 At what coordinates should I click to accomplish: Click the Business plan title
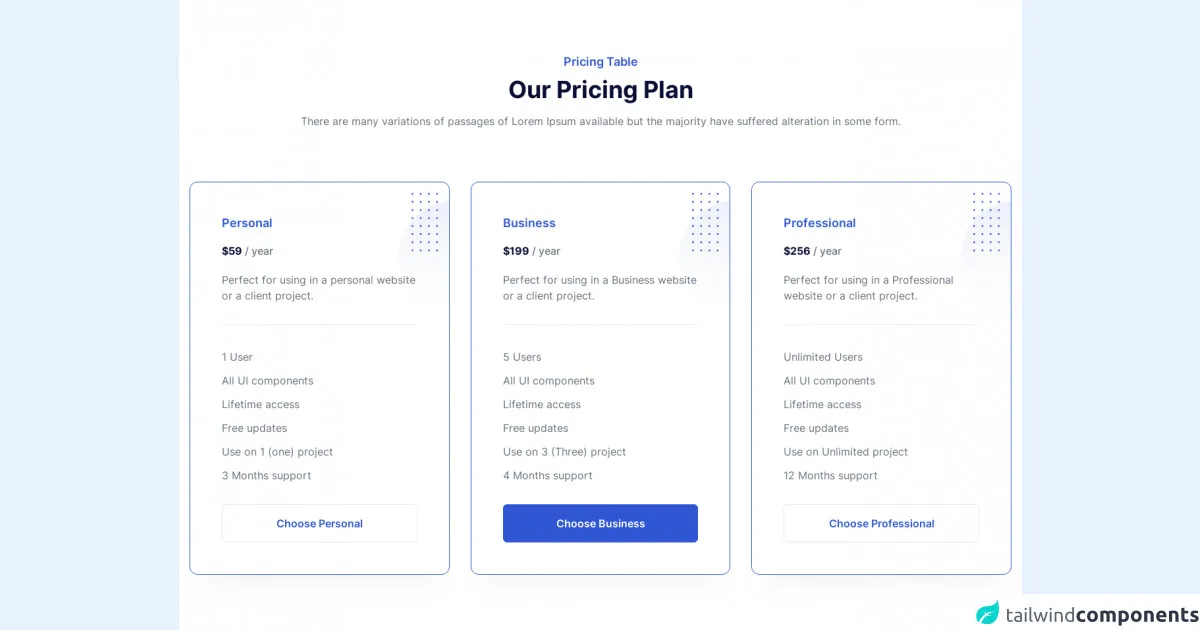[x=529, y=223]
